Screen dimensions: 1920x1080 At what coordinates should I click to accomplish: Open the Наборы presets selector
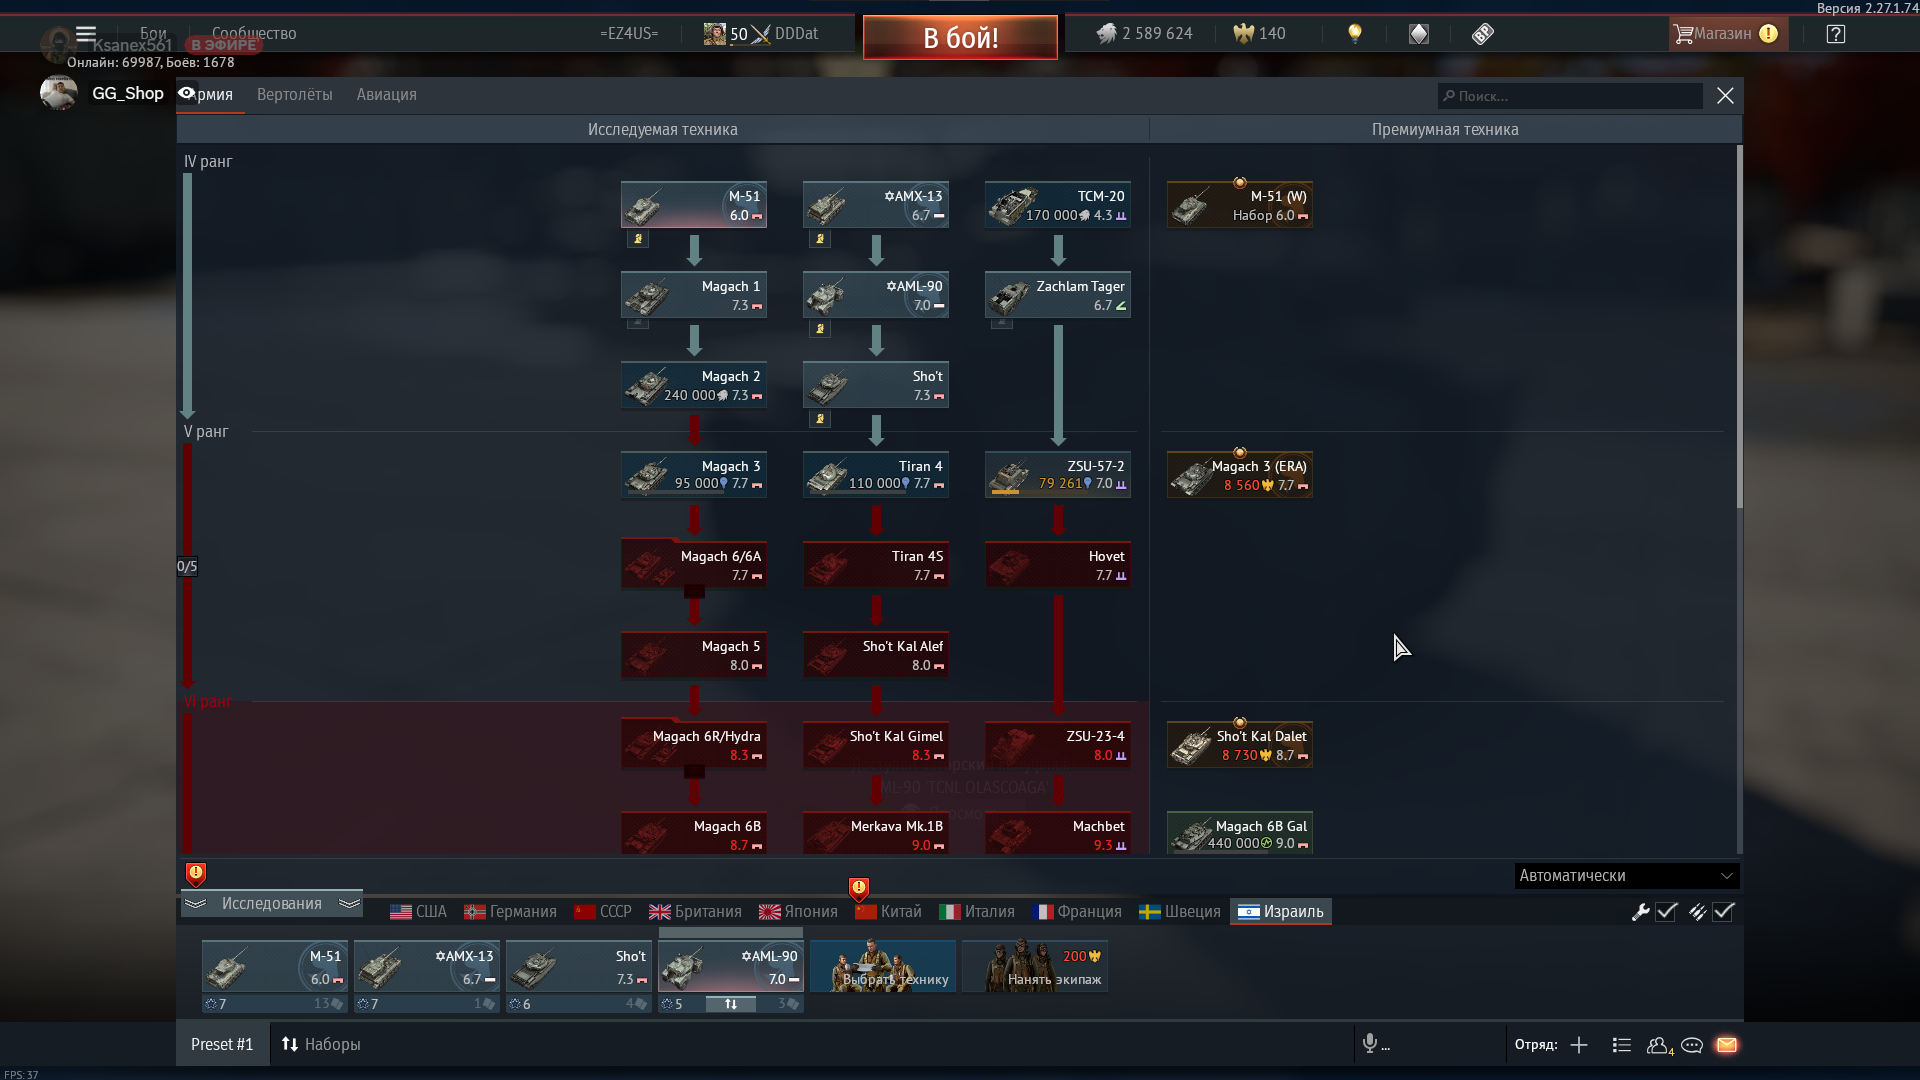[x=321, y=1044]
